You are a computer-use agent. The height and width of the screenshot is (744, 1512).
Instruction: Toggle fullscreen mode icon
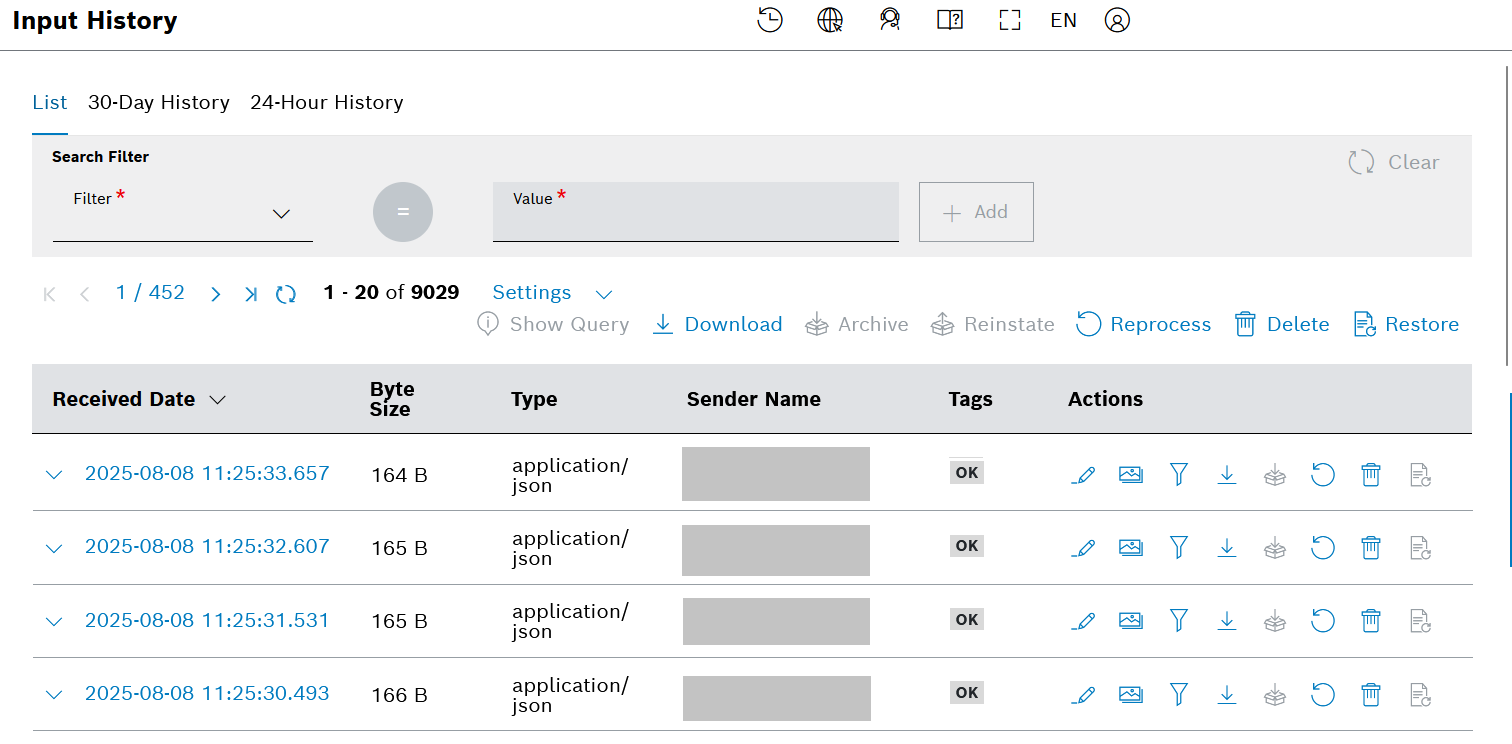[1009, 20]
